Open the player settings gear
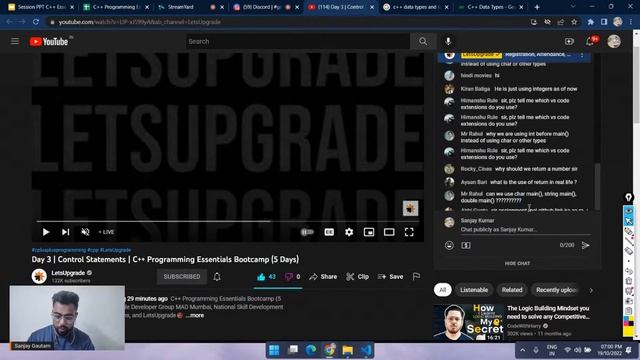 349,232
